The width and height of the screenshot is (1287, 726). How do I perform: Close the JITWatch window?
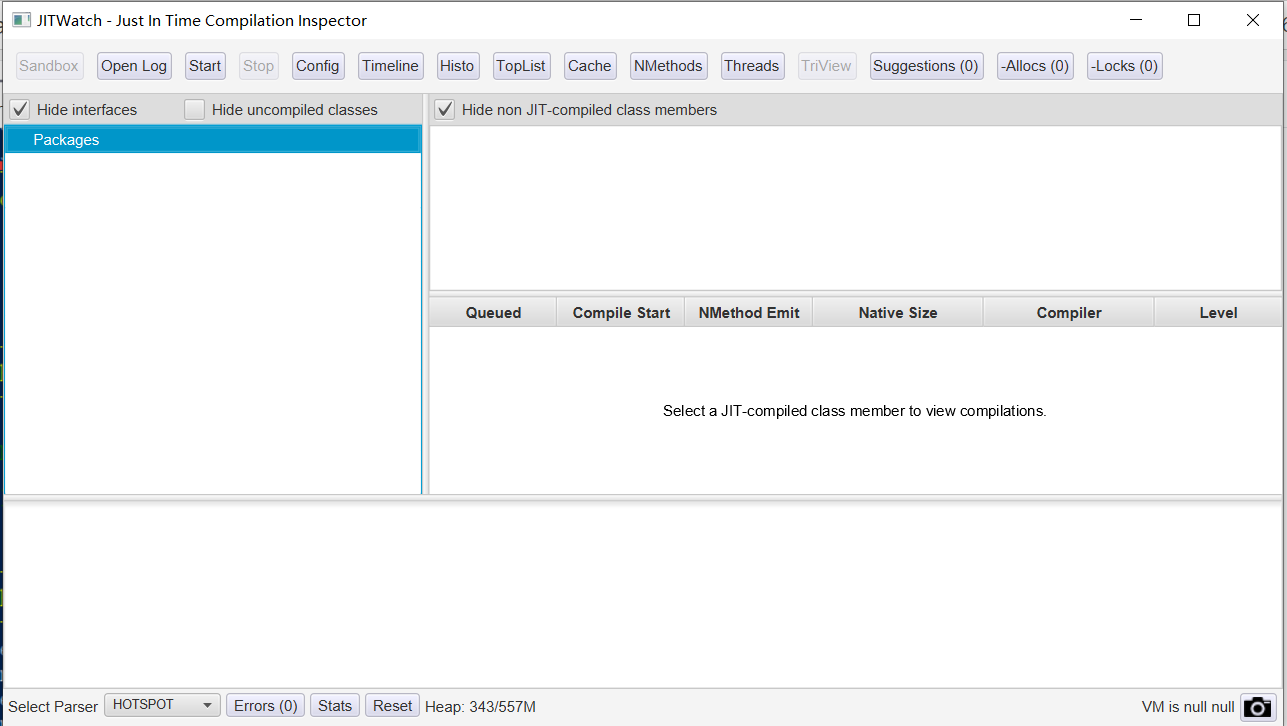tap(1253, 20)
